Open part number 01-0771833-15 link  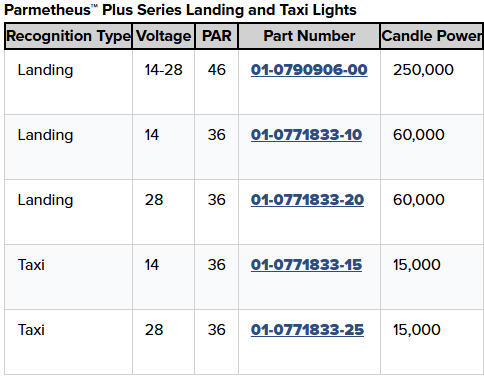pos(306,265)
